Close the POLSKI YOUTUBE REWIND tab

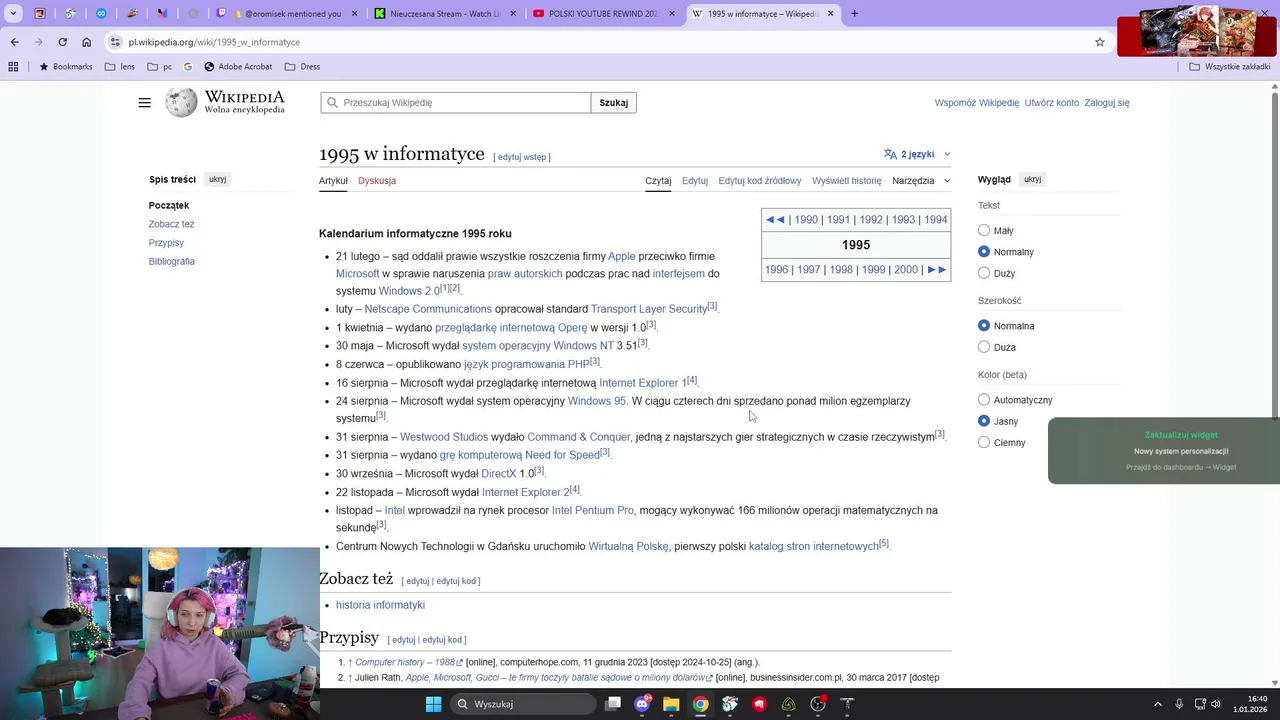(672, 14)
